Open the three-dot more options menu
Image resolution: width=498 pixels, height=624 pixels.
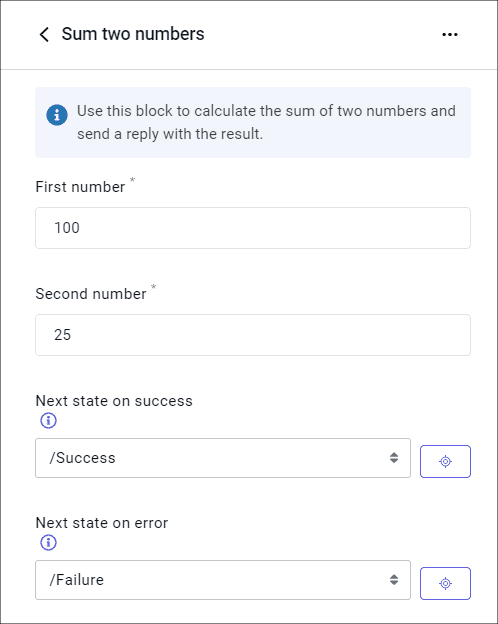coord(449,35)
